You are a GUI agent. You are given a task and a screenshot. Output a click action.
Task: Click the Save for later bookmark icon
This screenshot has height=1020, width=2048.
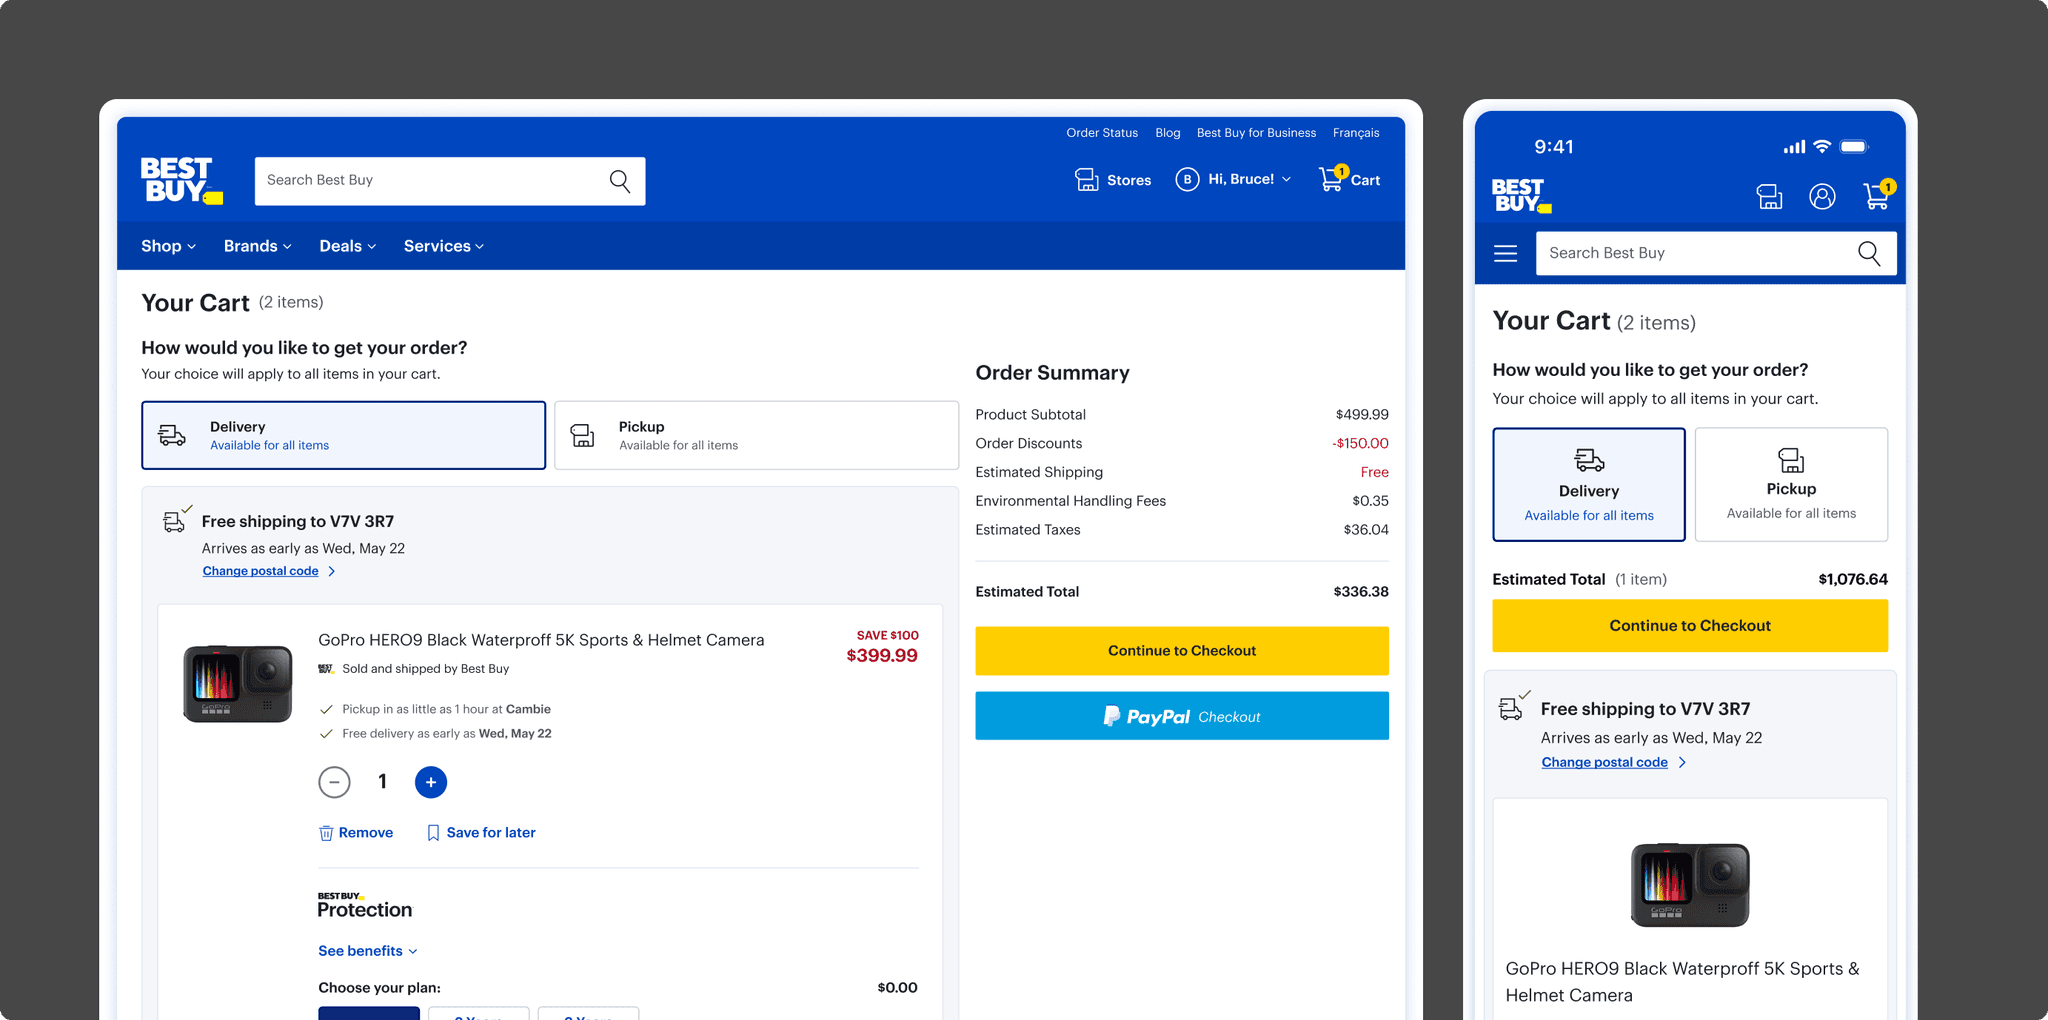[x=433, y=833]
